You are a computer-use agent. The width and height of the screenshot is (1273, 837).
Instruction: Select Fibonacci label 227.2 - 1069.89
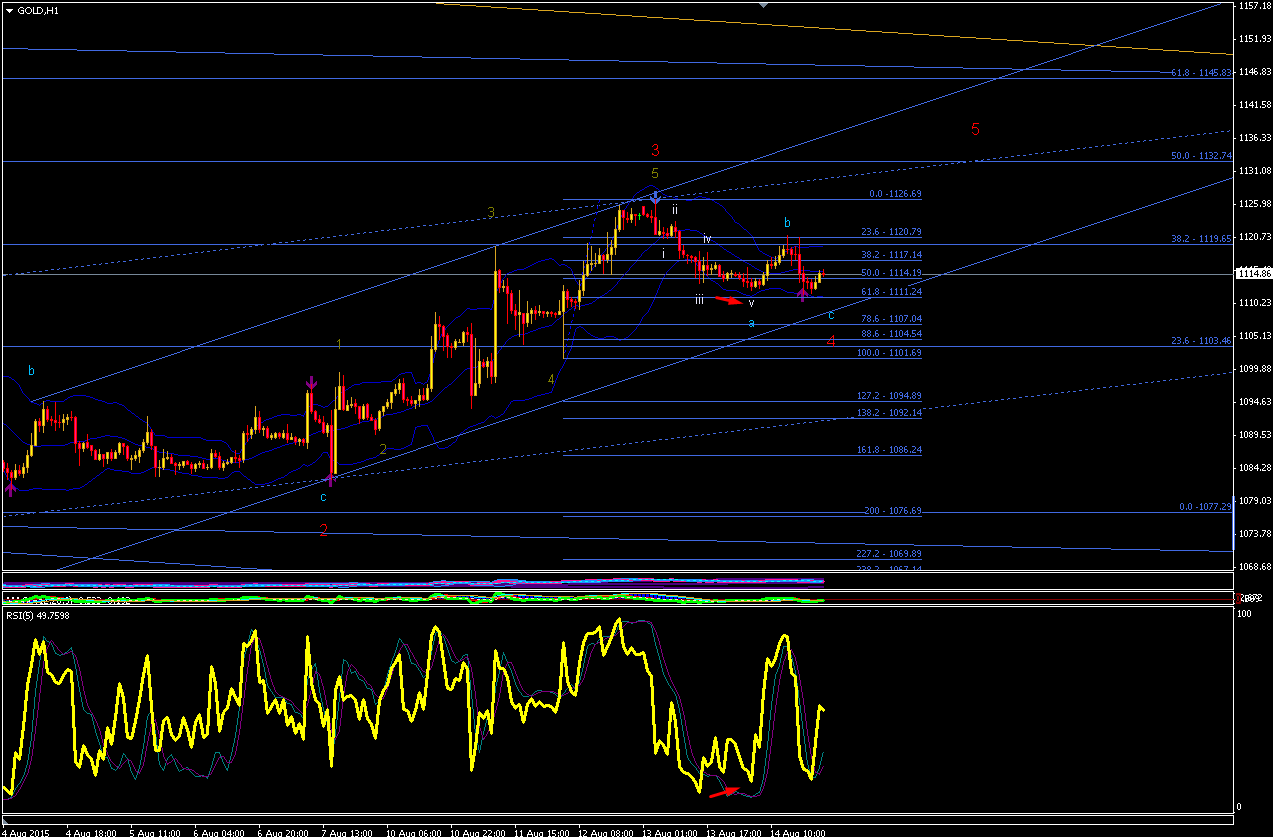(x=890, y=554)
